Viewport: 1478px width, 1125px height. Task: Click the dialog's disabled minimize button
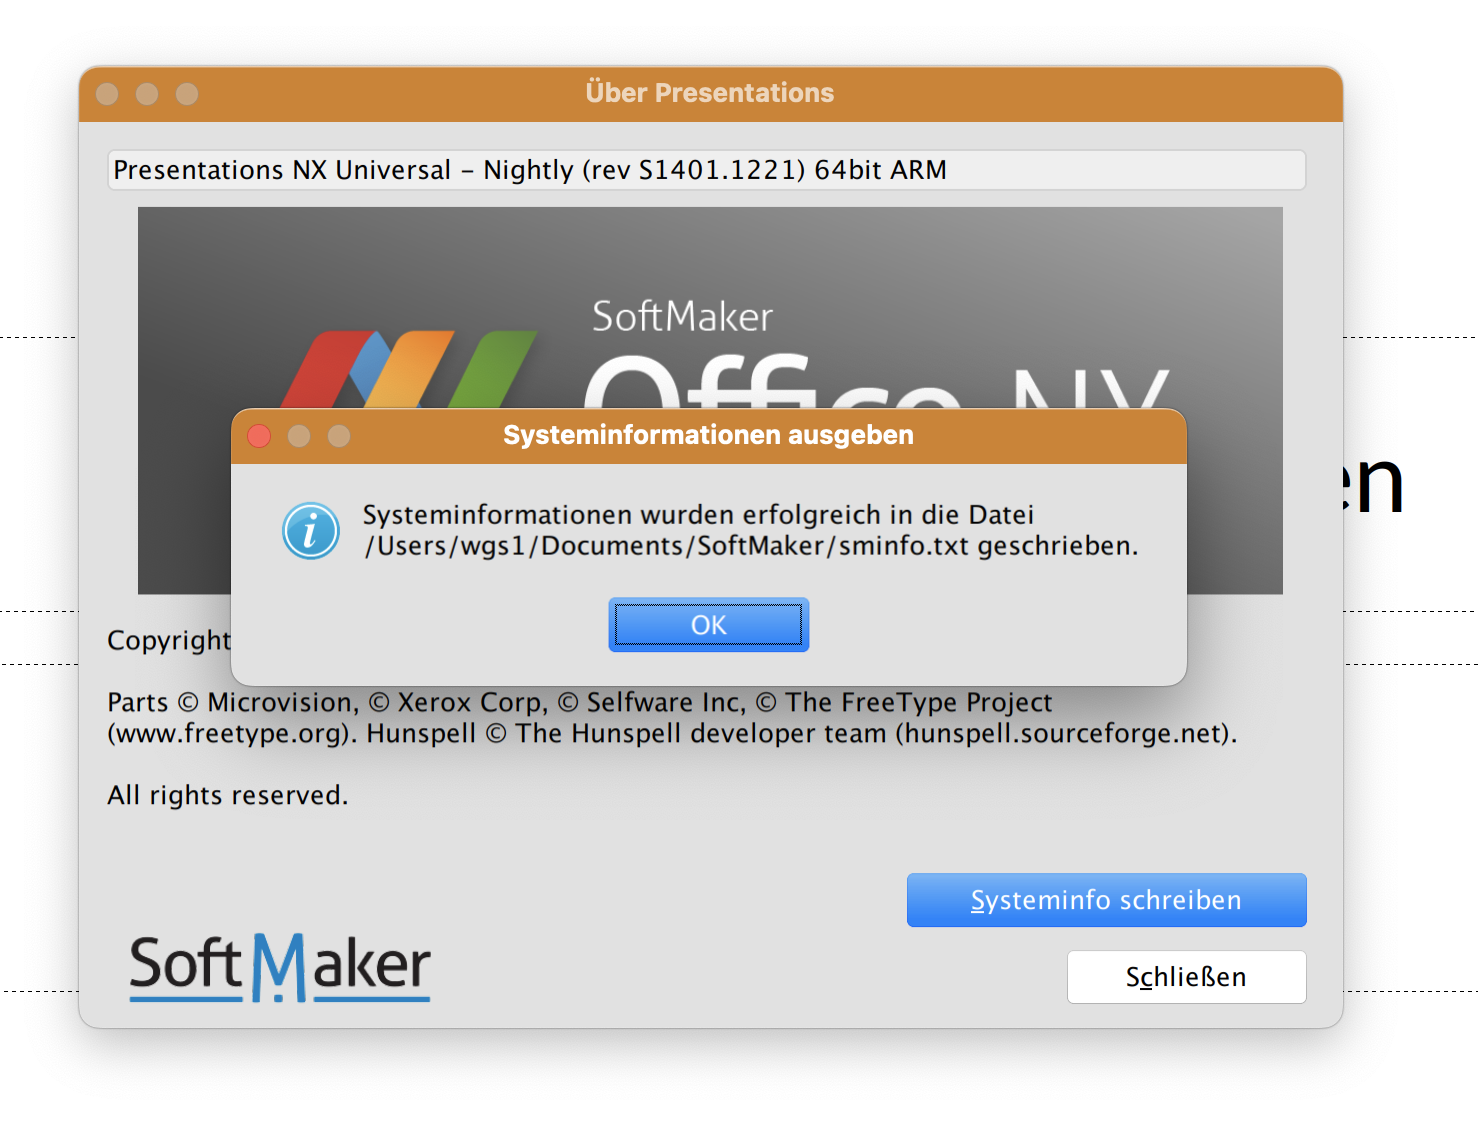[x=299, y=436]
